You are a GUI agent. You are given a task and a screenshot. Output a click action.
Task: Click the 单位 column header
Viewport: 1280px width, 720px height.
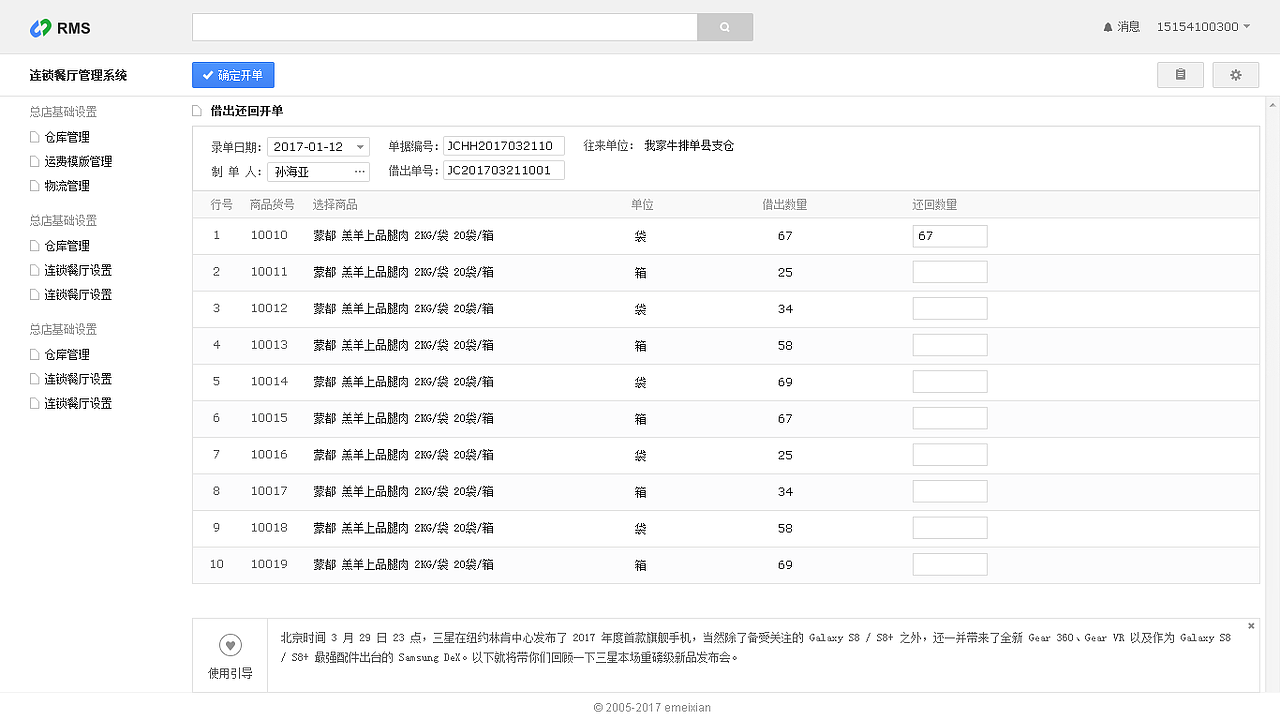[642, 205]
